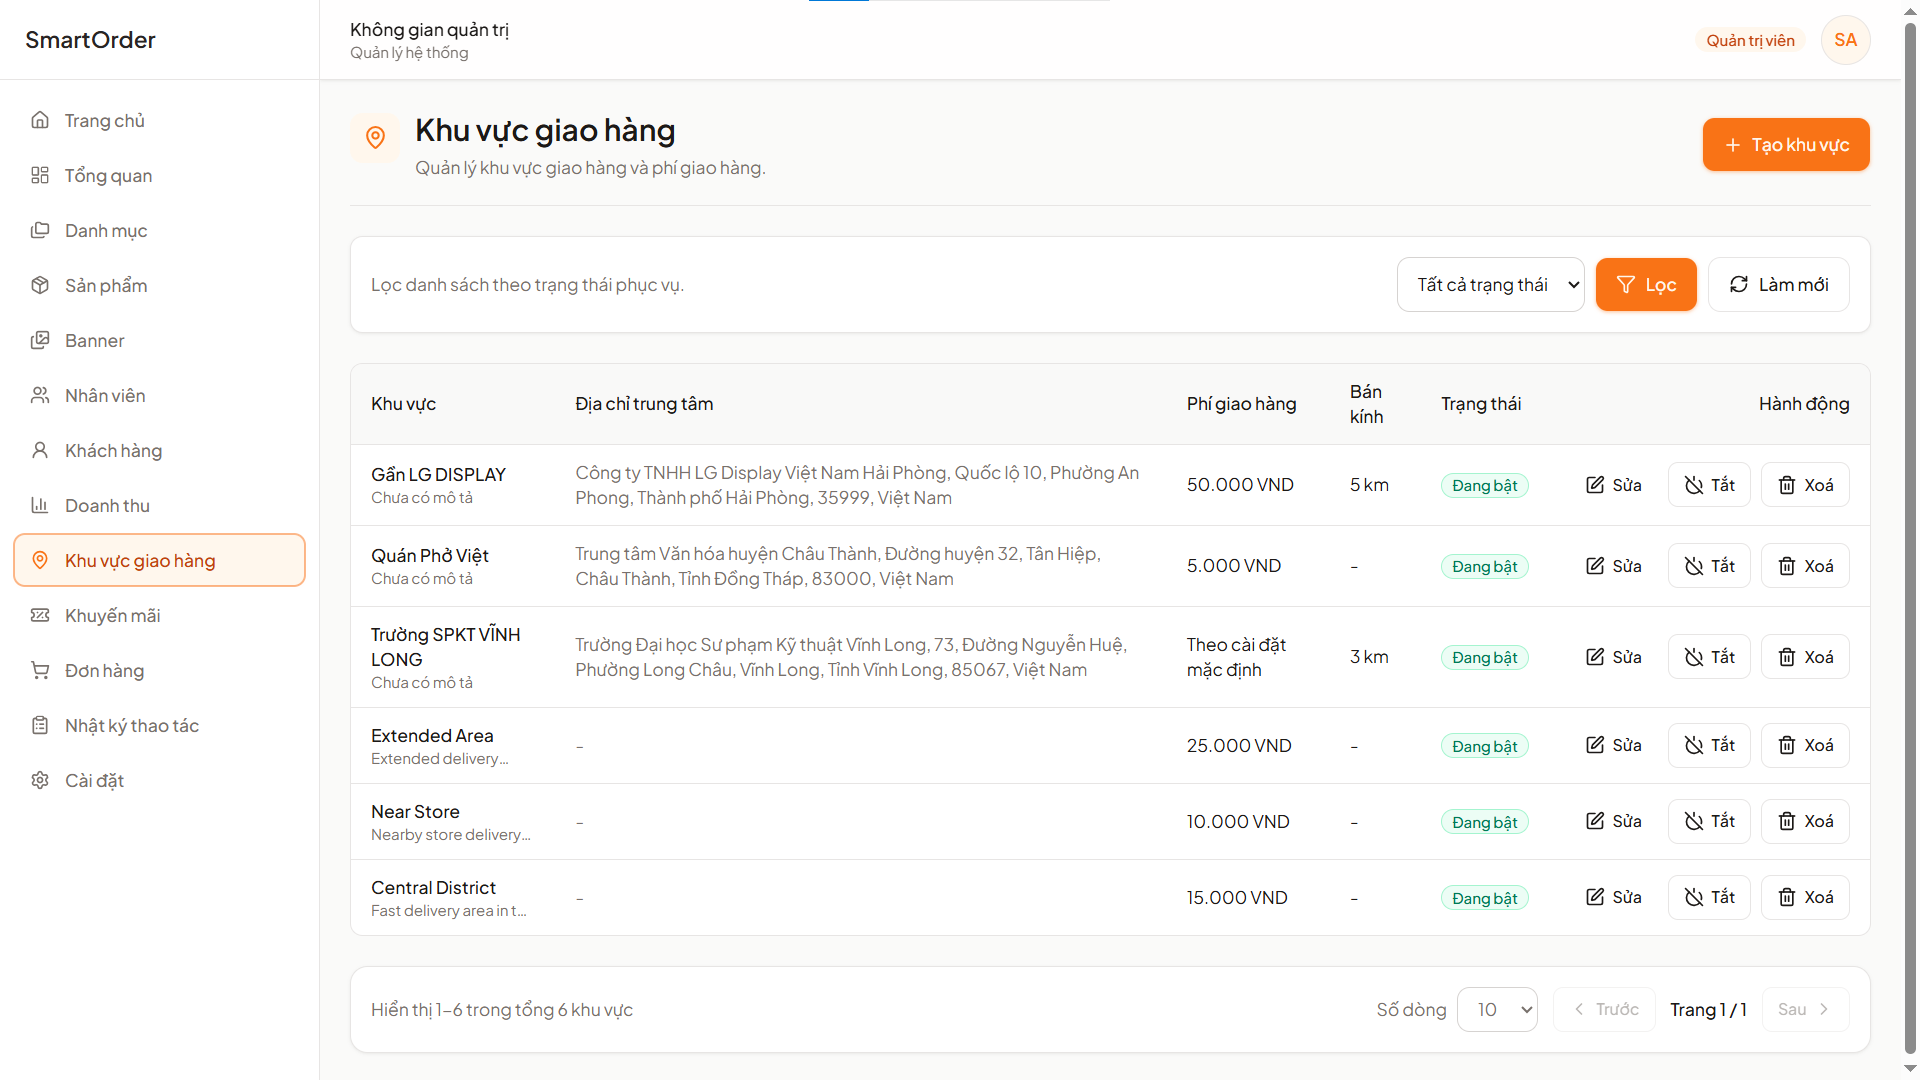Open the SA user avatar
Screen dimensions: 1920x1080
(1845, 40)
